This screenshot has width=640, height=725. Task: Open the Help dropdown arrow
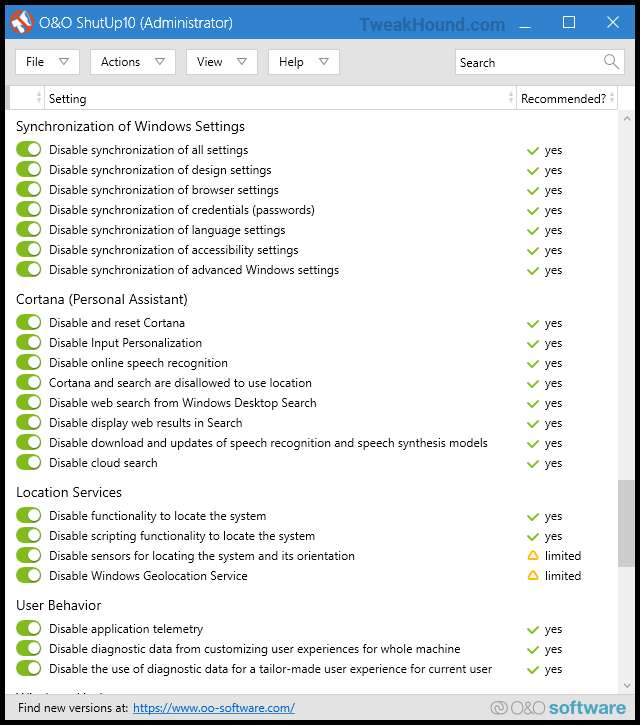324,61
